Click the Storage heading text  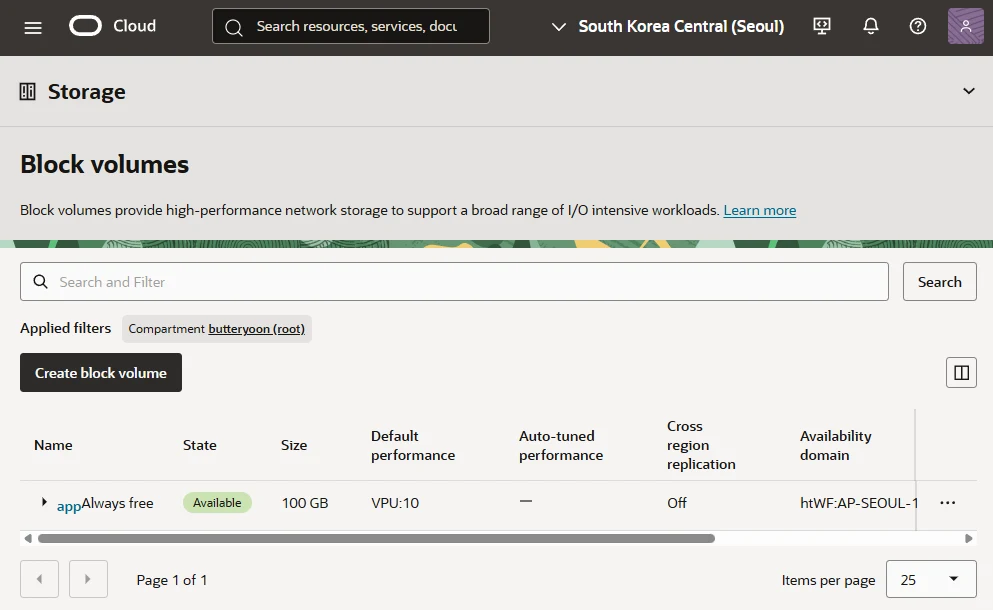[87, 92]
